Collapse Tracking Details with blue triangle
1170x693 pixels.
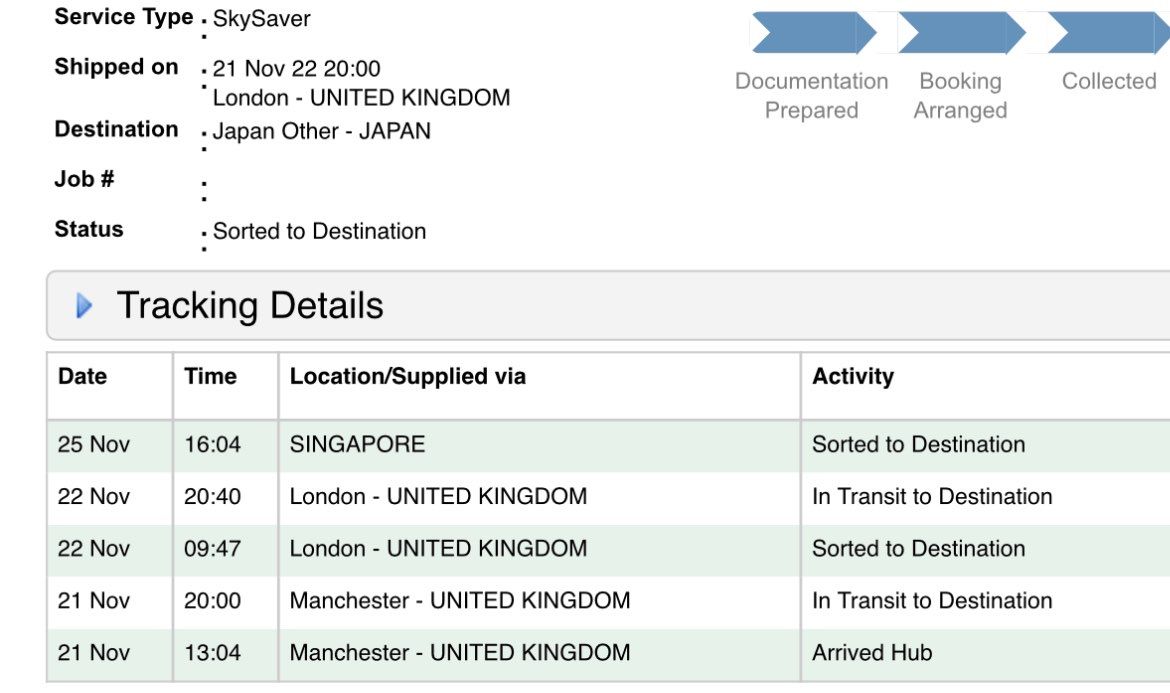(84, 305)
